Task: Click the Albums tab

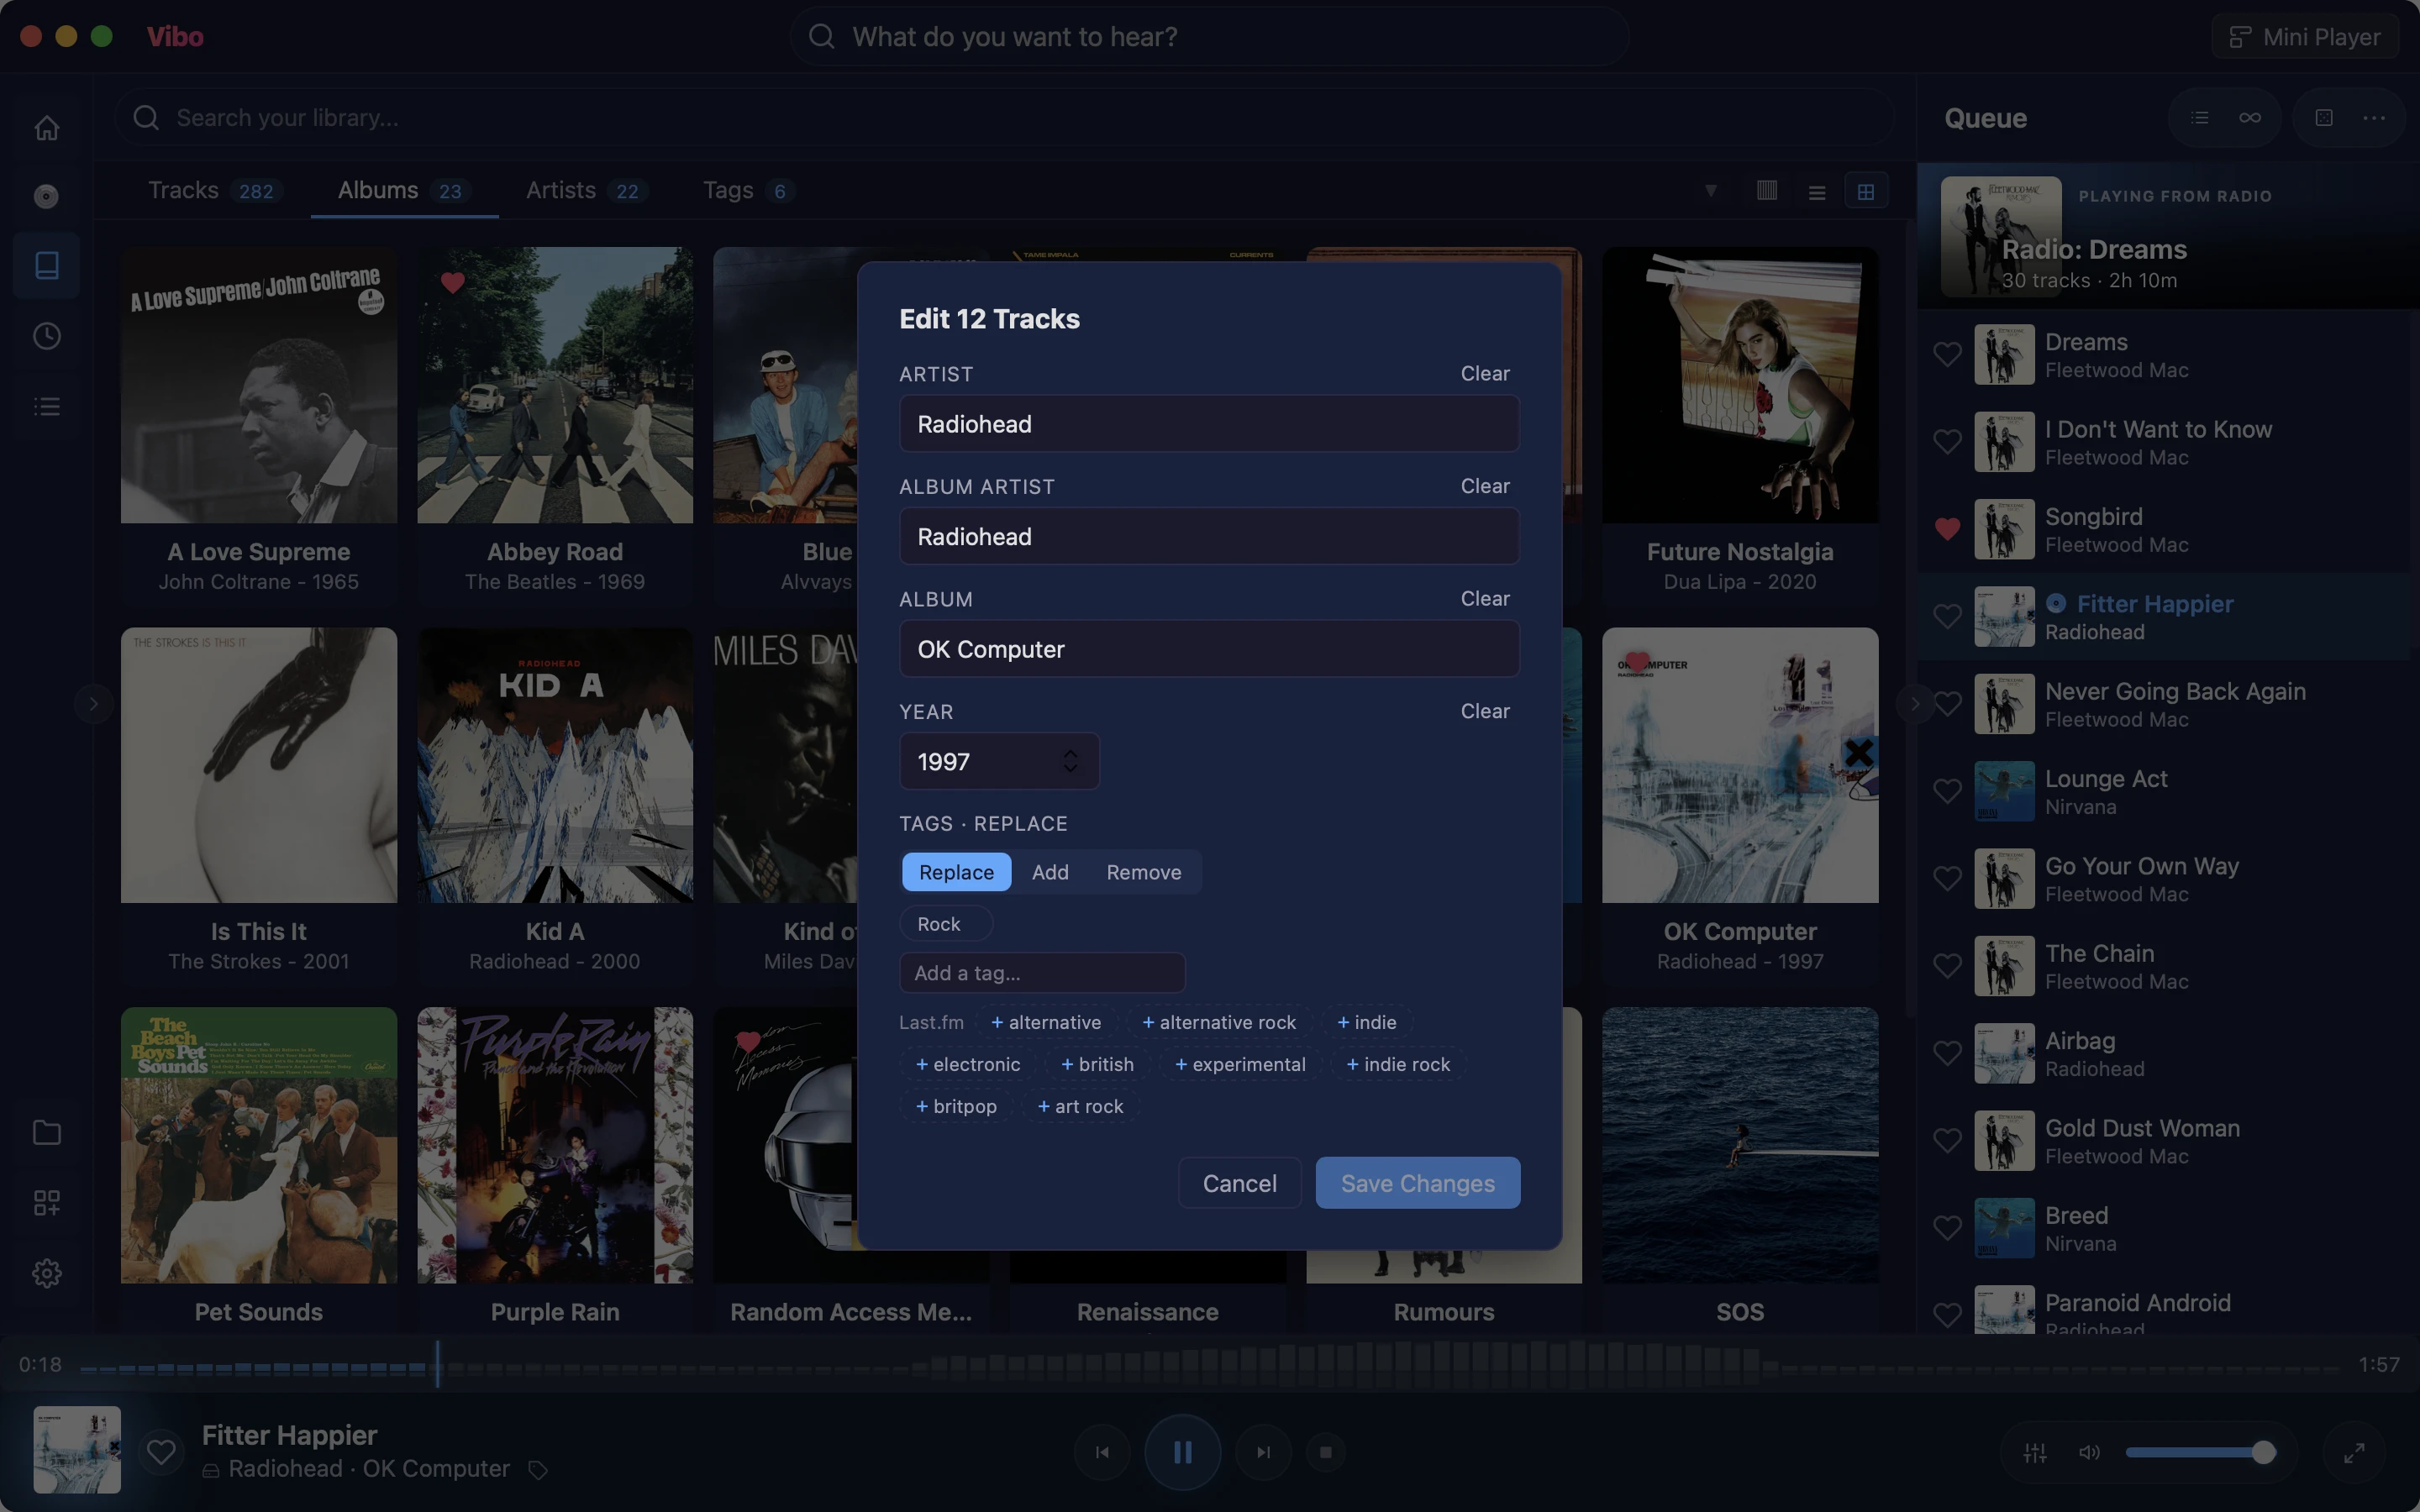Action: point(404,190)
